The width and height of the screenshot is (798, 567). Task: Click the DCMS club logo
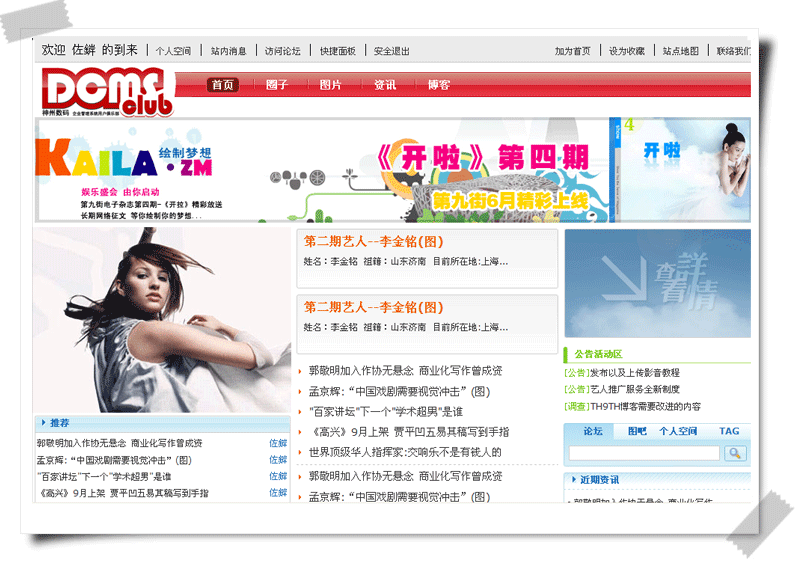[108, 92]
